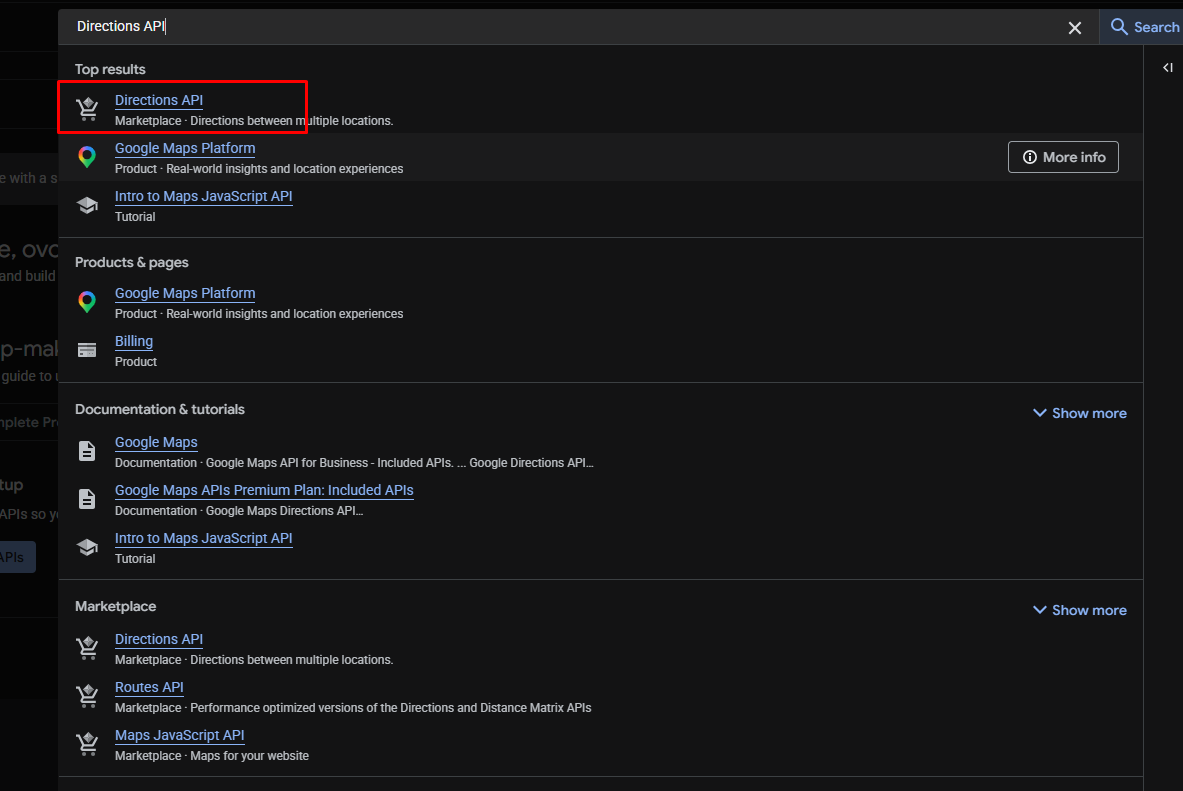Click cart icon beside Marketplace section Directions API
The image size is (1183, 791).
(88, 648)
